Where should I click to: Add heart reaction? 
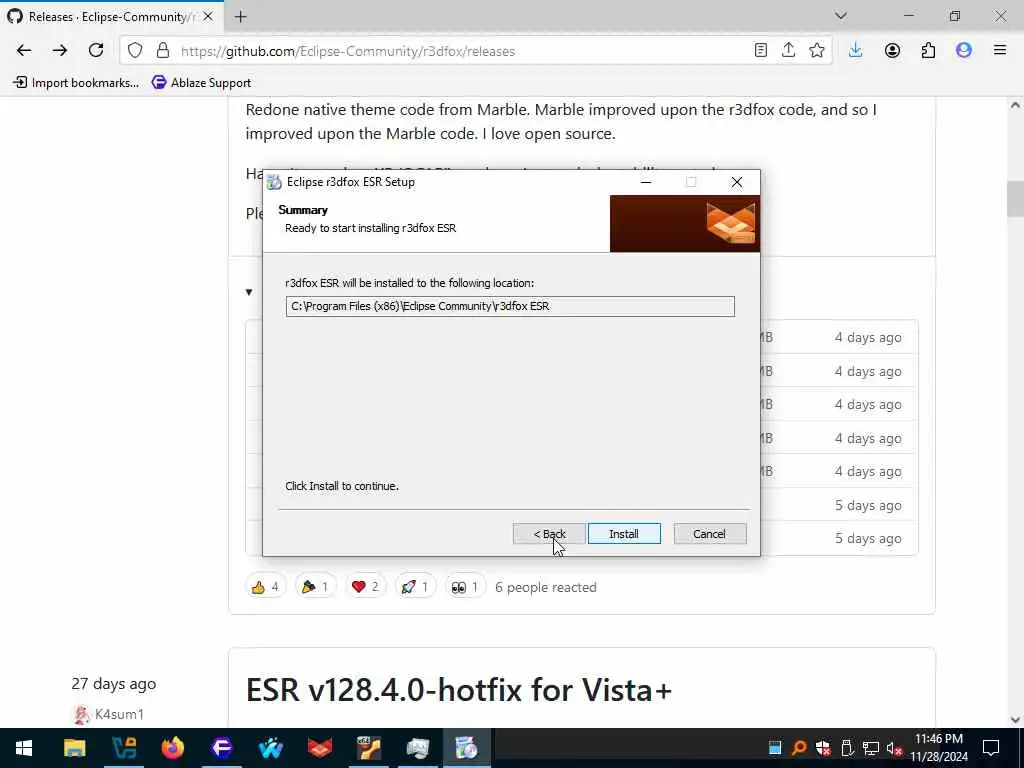click(365, 587)
